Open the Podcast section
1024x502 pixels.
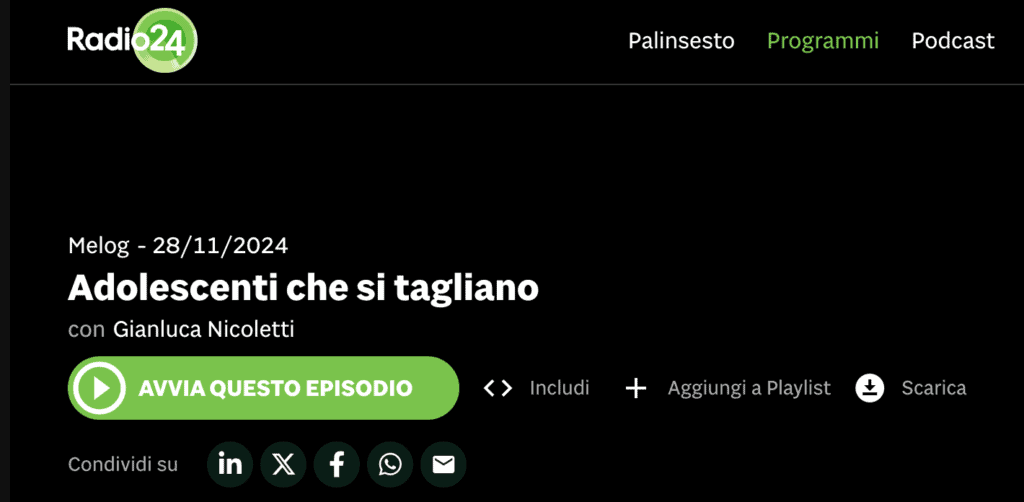953,41
